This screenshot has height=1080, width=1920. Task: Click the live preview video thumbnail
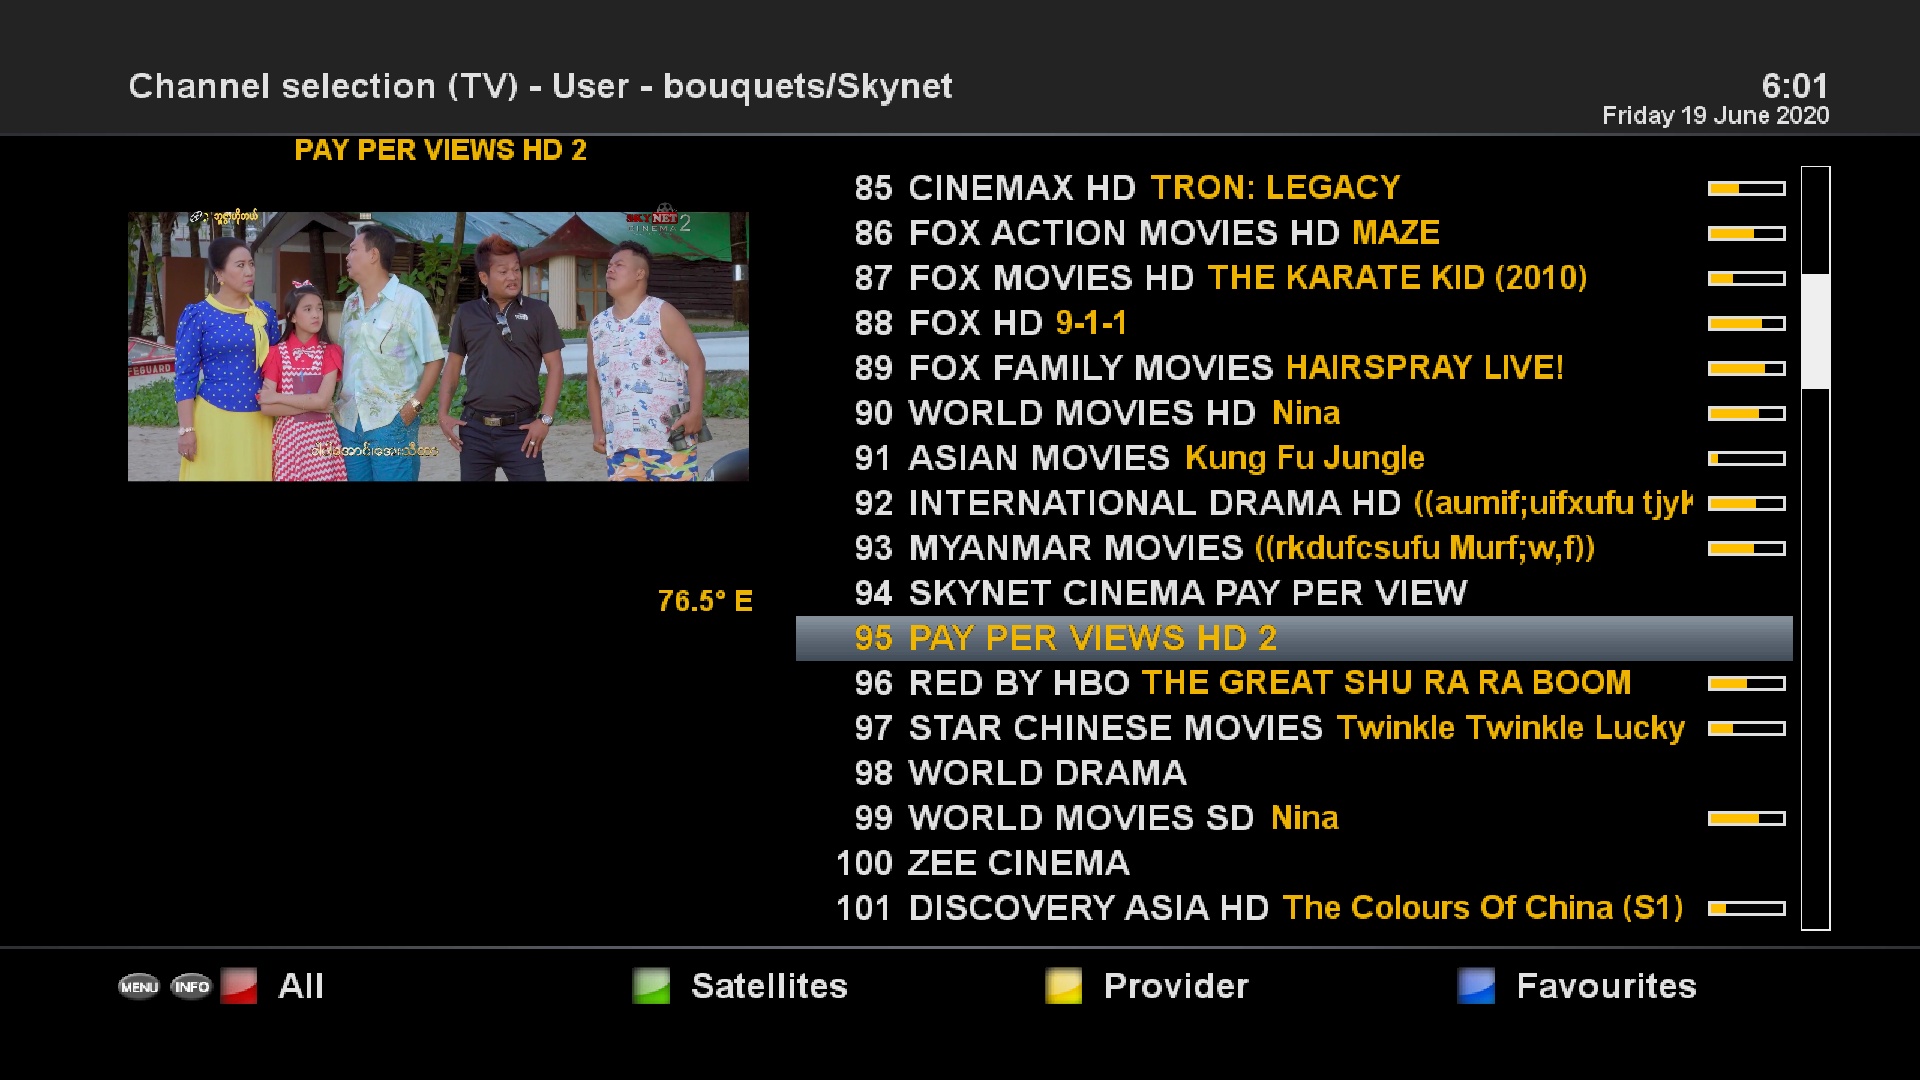(x=438, y=346)
